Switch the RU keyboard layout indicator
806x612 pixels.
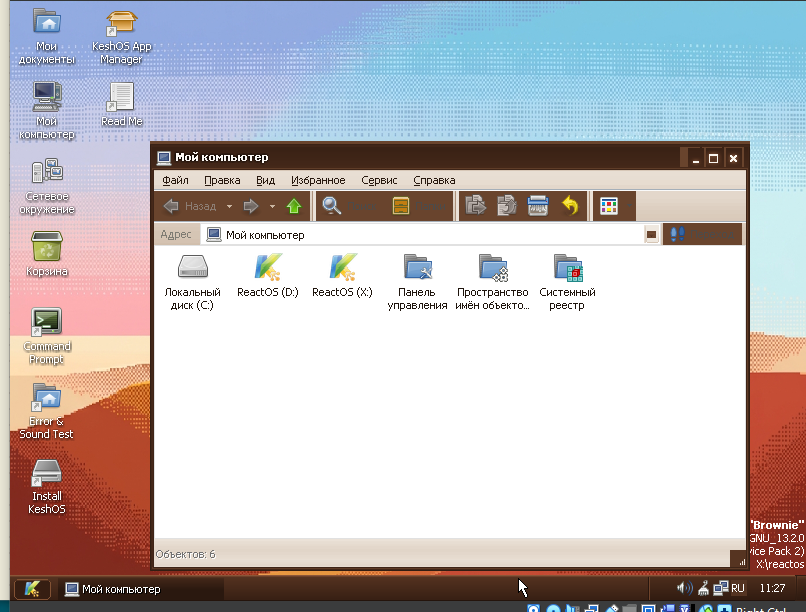(x=738, y=588)
